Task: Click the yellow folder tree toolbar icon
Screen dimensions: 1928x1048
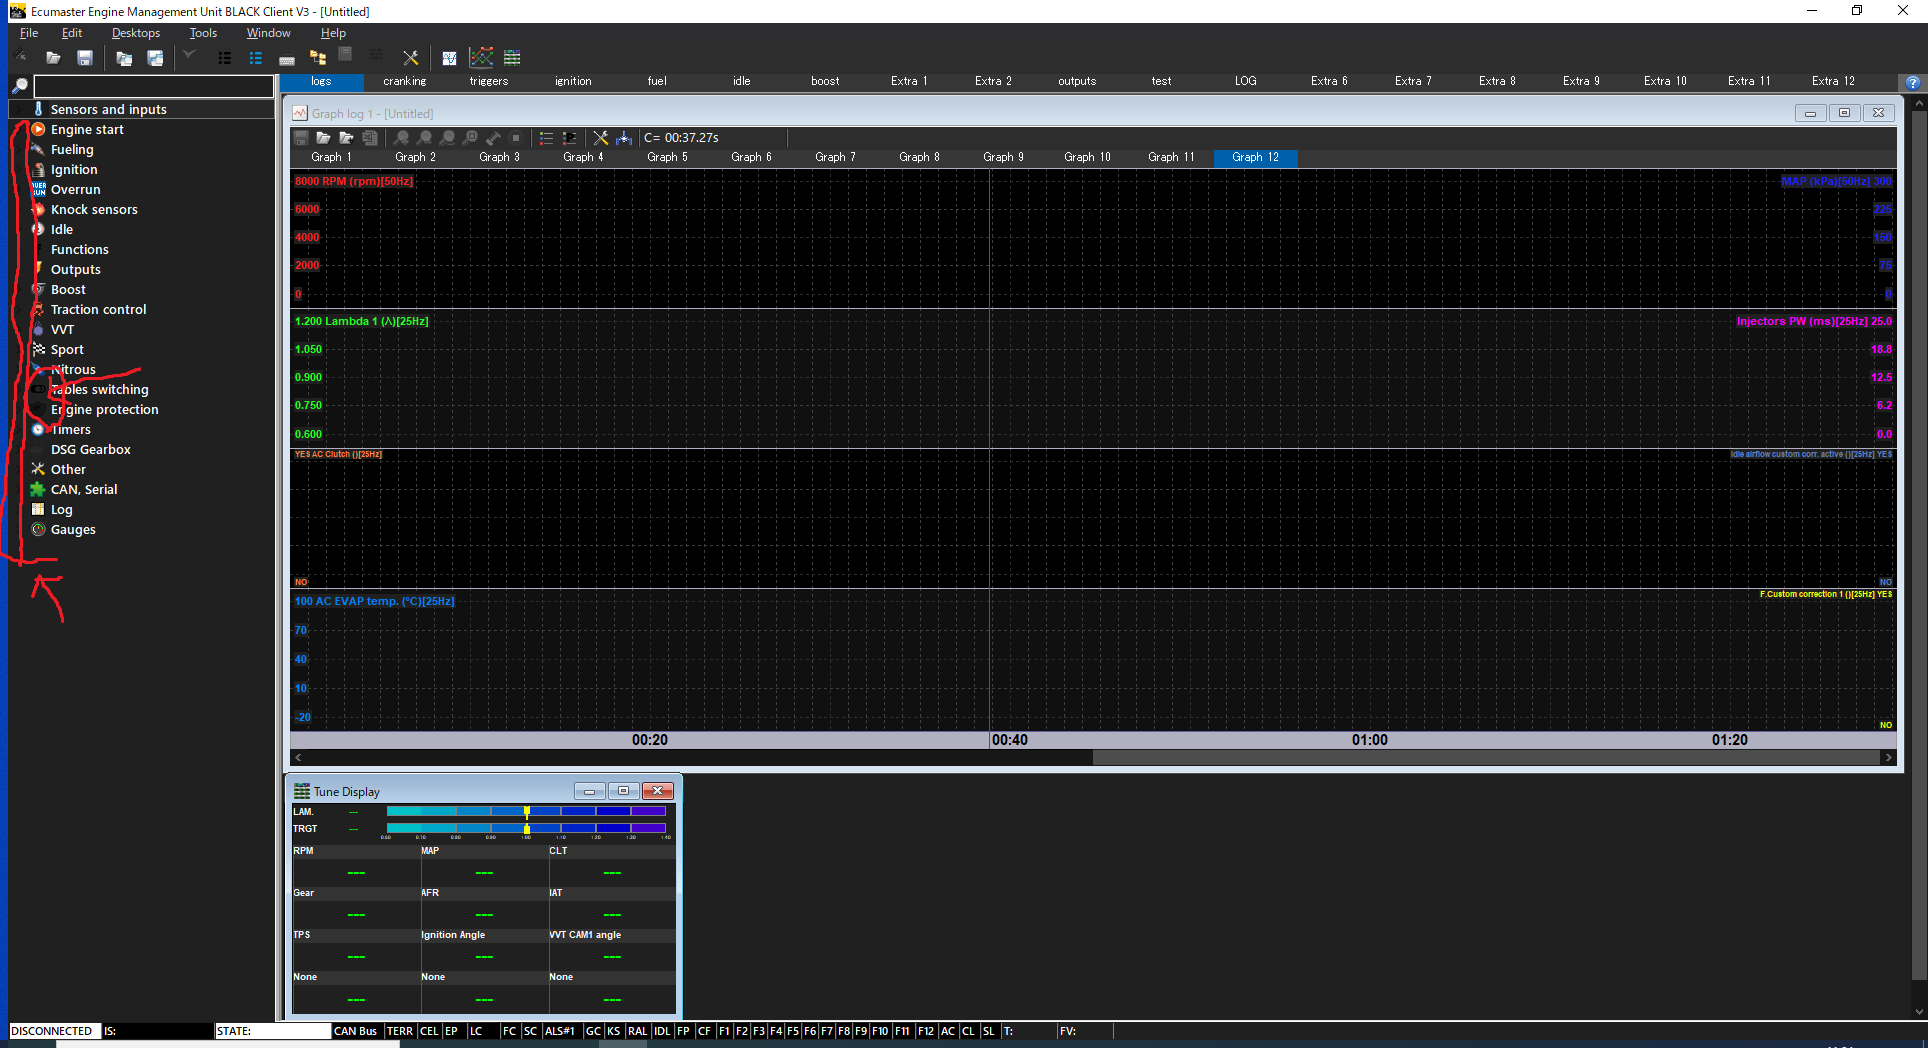Action: tap(318, 58)
